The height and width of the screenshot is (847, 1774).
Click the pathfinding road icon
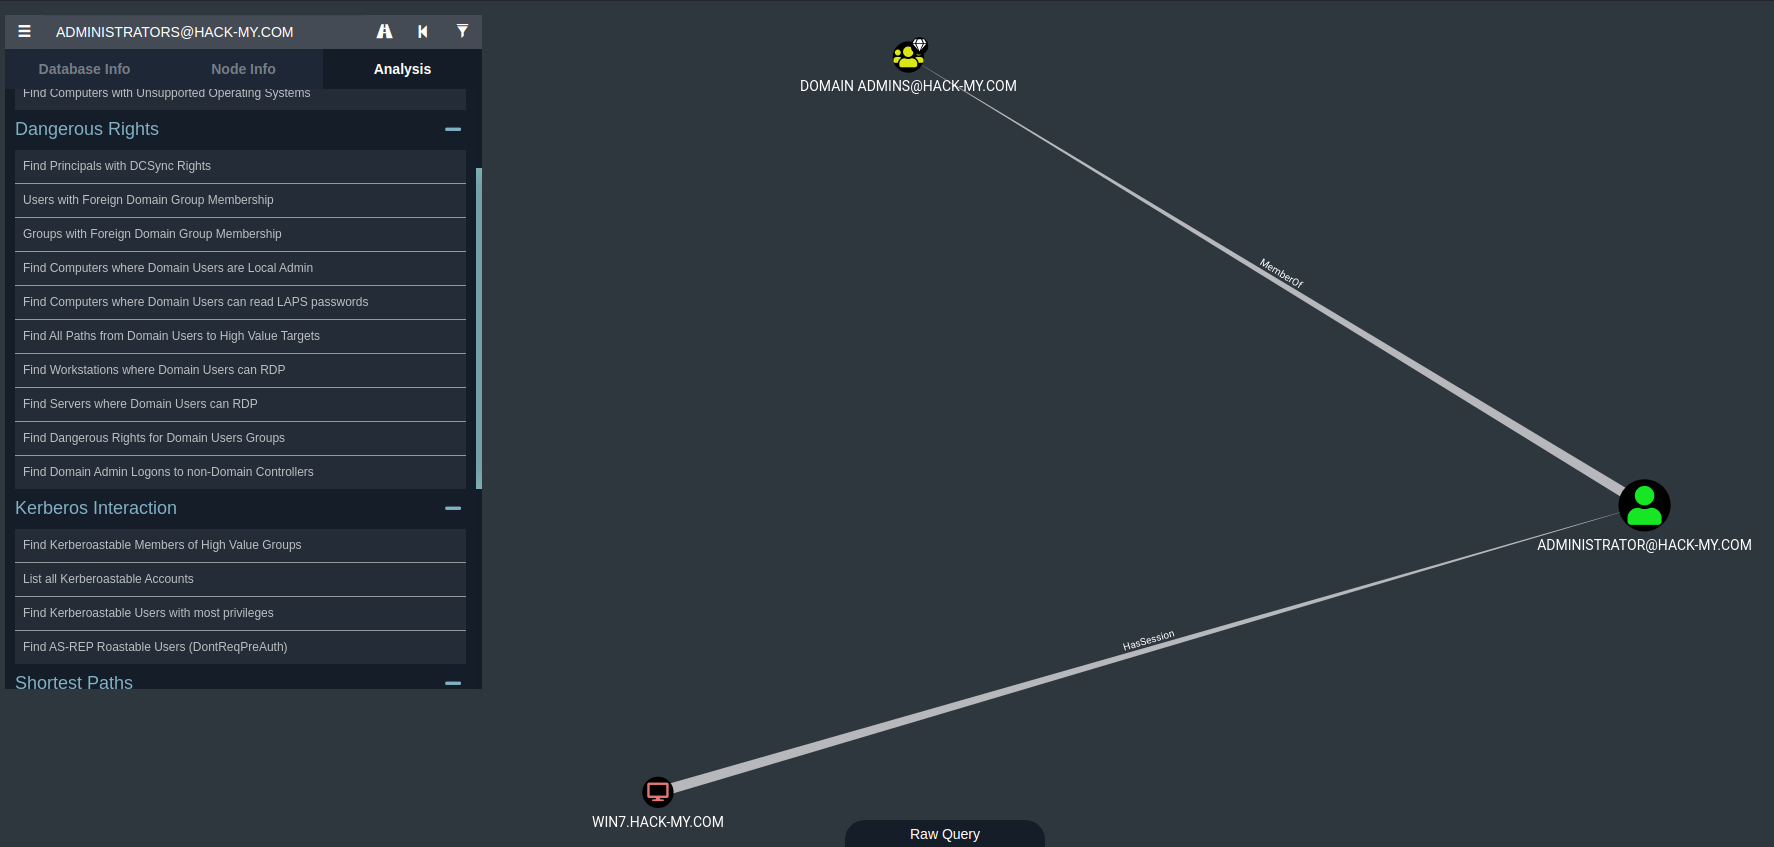(384, 32)
